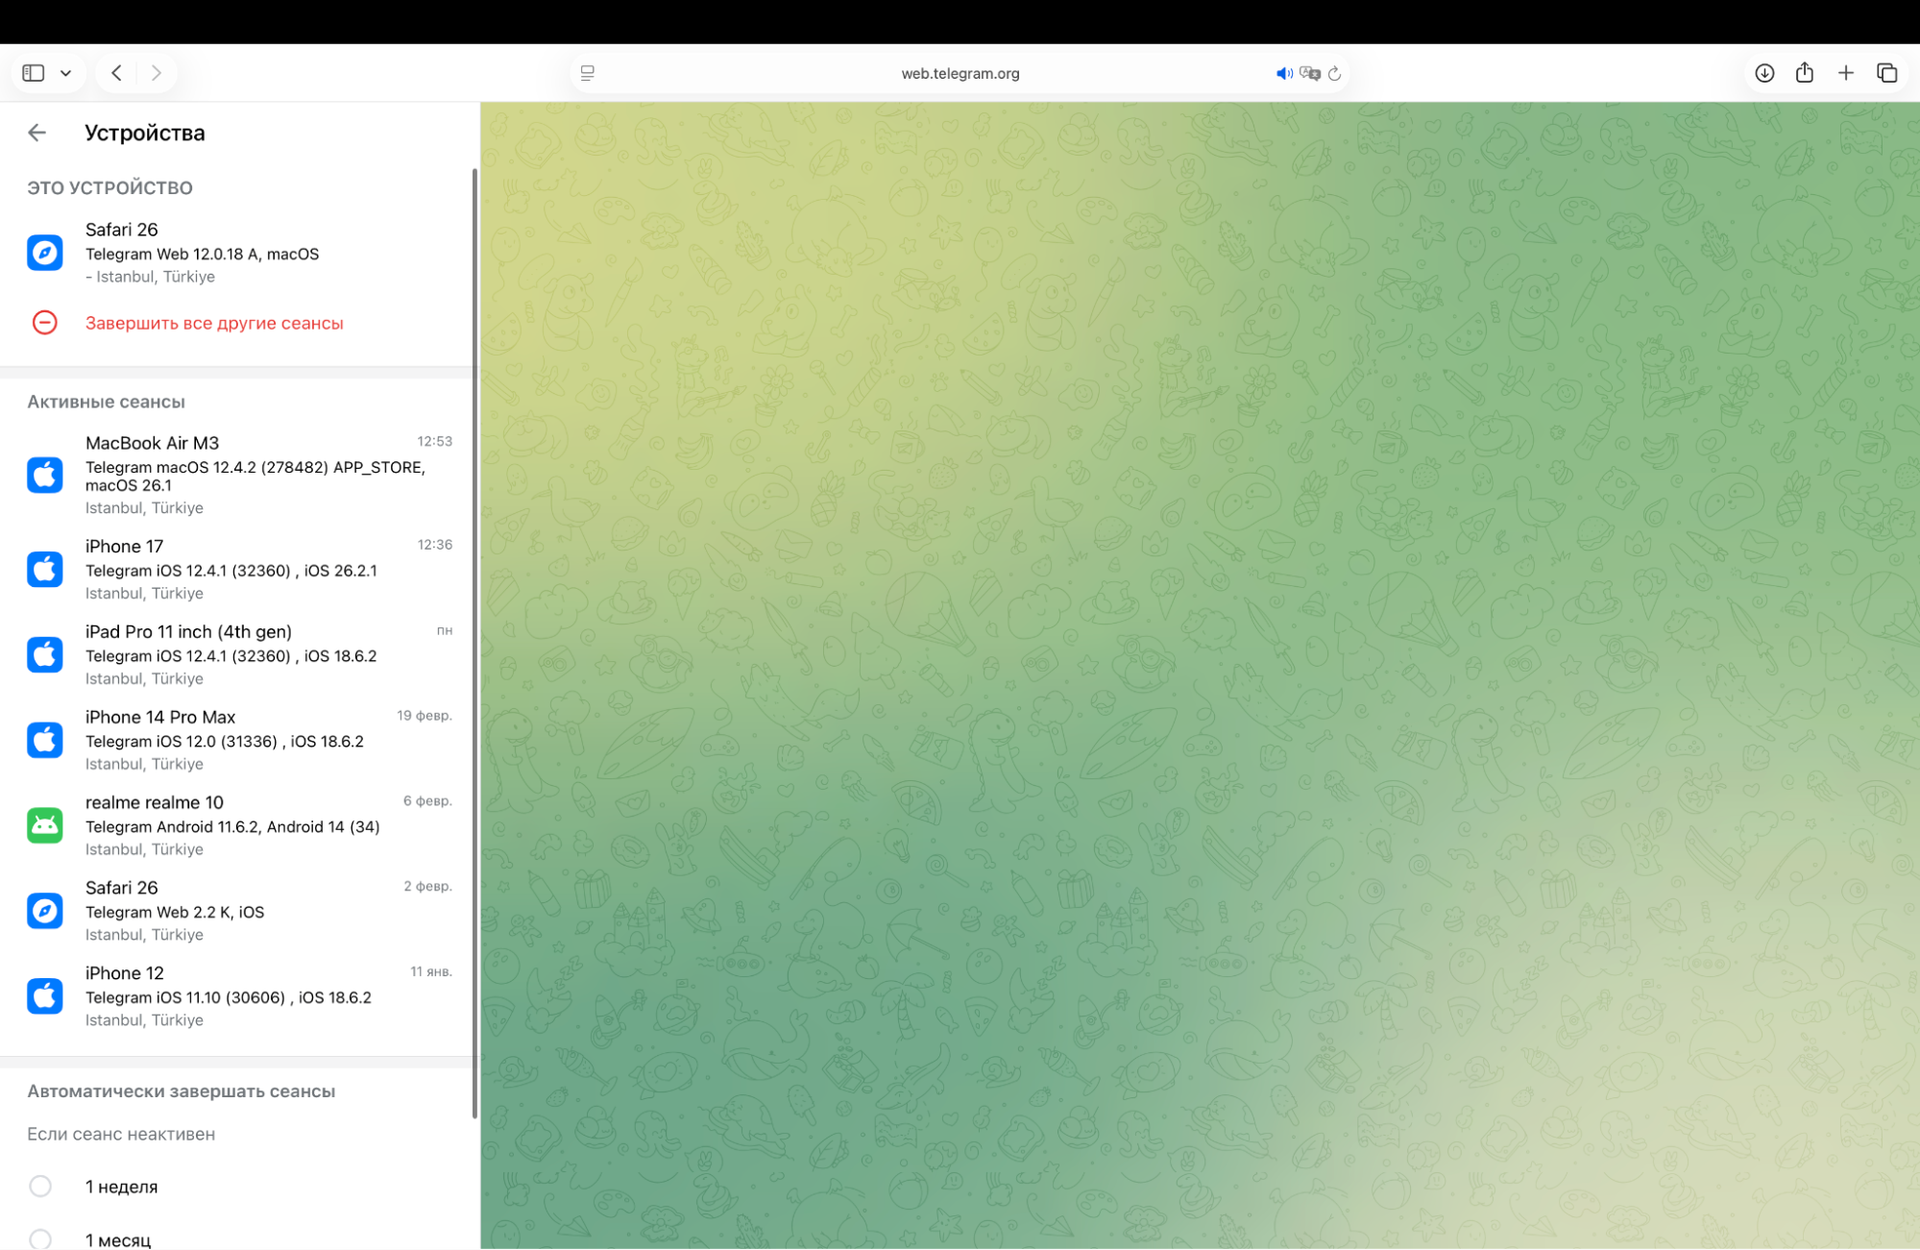Open the current Safari 26 macOS device
The height and width of the screenshot is (1250, 1920).
point(238,253)
